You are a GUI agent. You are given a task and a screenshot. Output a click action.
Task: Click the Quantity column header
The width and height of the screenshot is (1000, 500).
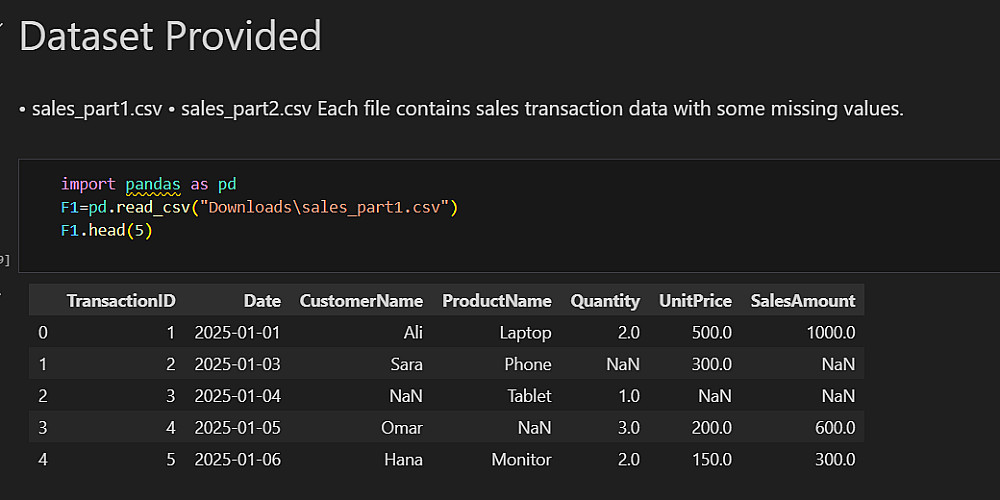pyautogui.click(x=605, y=301)
